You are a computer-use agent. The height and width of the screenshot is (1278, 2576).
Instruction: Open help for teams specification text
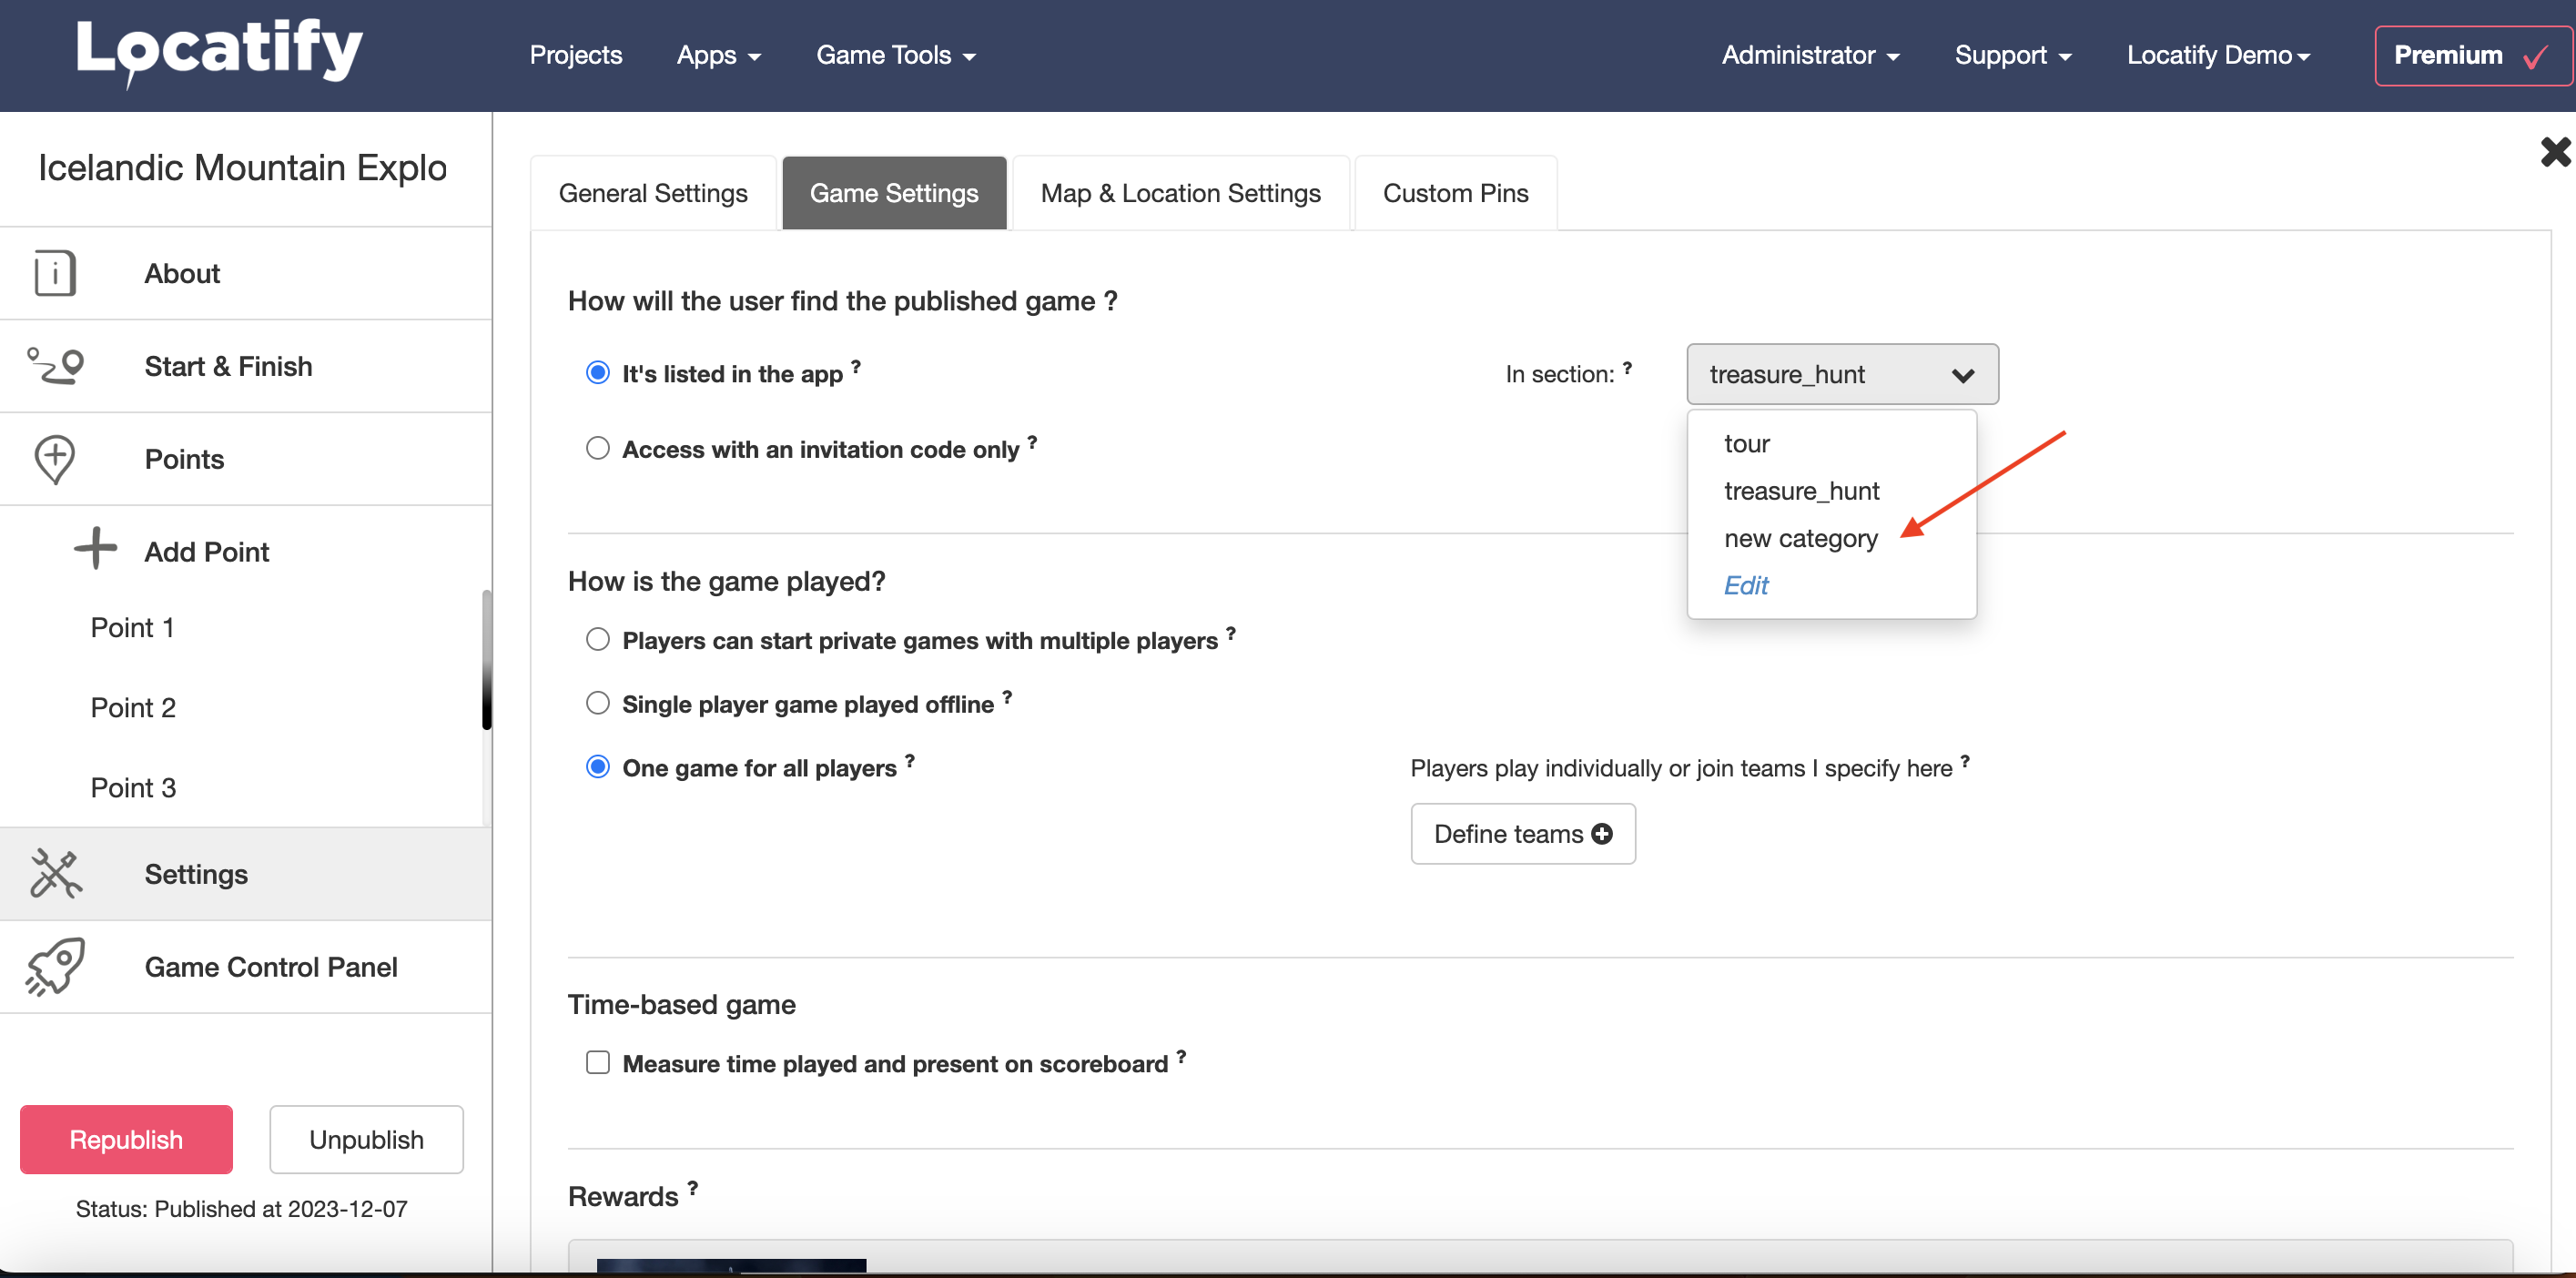coord(1965,760)
